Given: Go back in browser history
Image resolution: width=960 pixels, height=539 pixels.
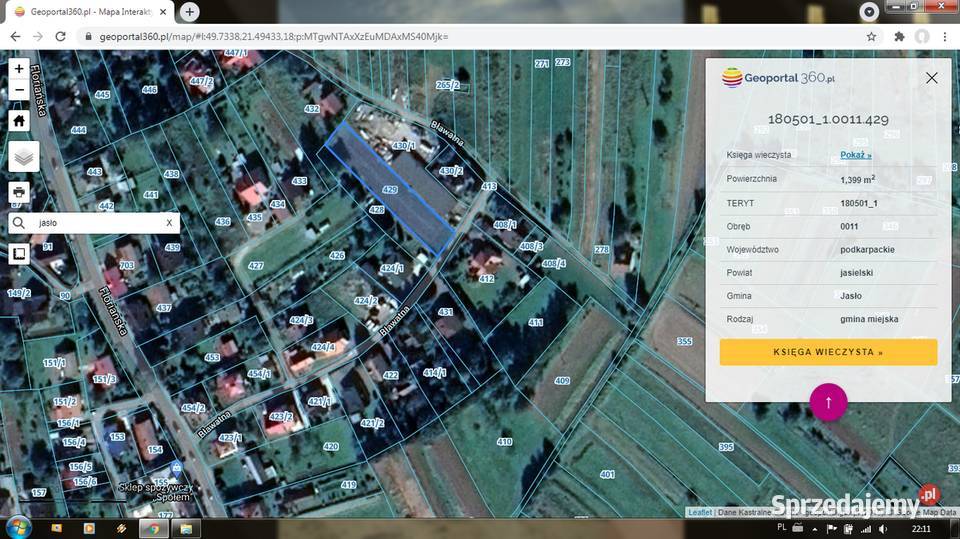Looking at the screenshot, I should click(x=15, y=37).
